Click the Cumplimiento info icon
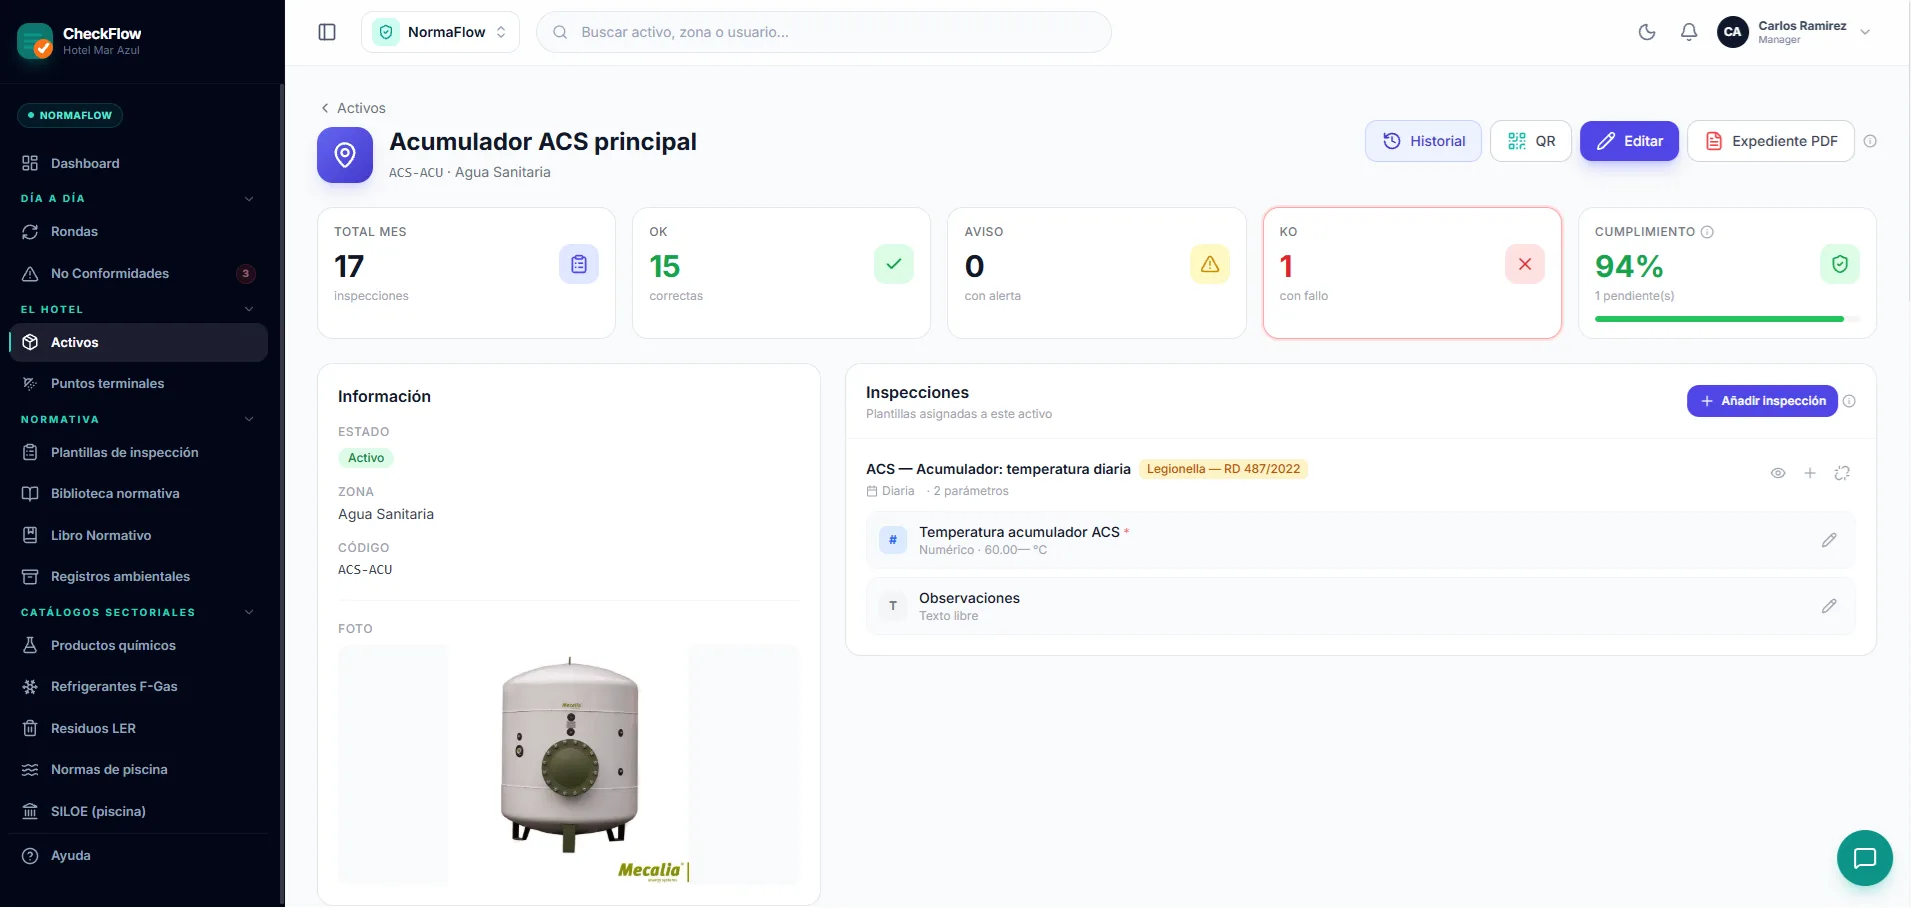Image resolution: width=1911 pixels, height=908 pixels. click(x=1707, y=232)
